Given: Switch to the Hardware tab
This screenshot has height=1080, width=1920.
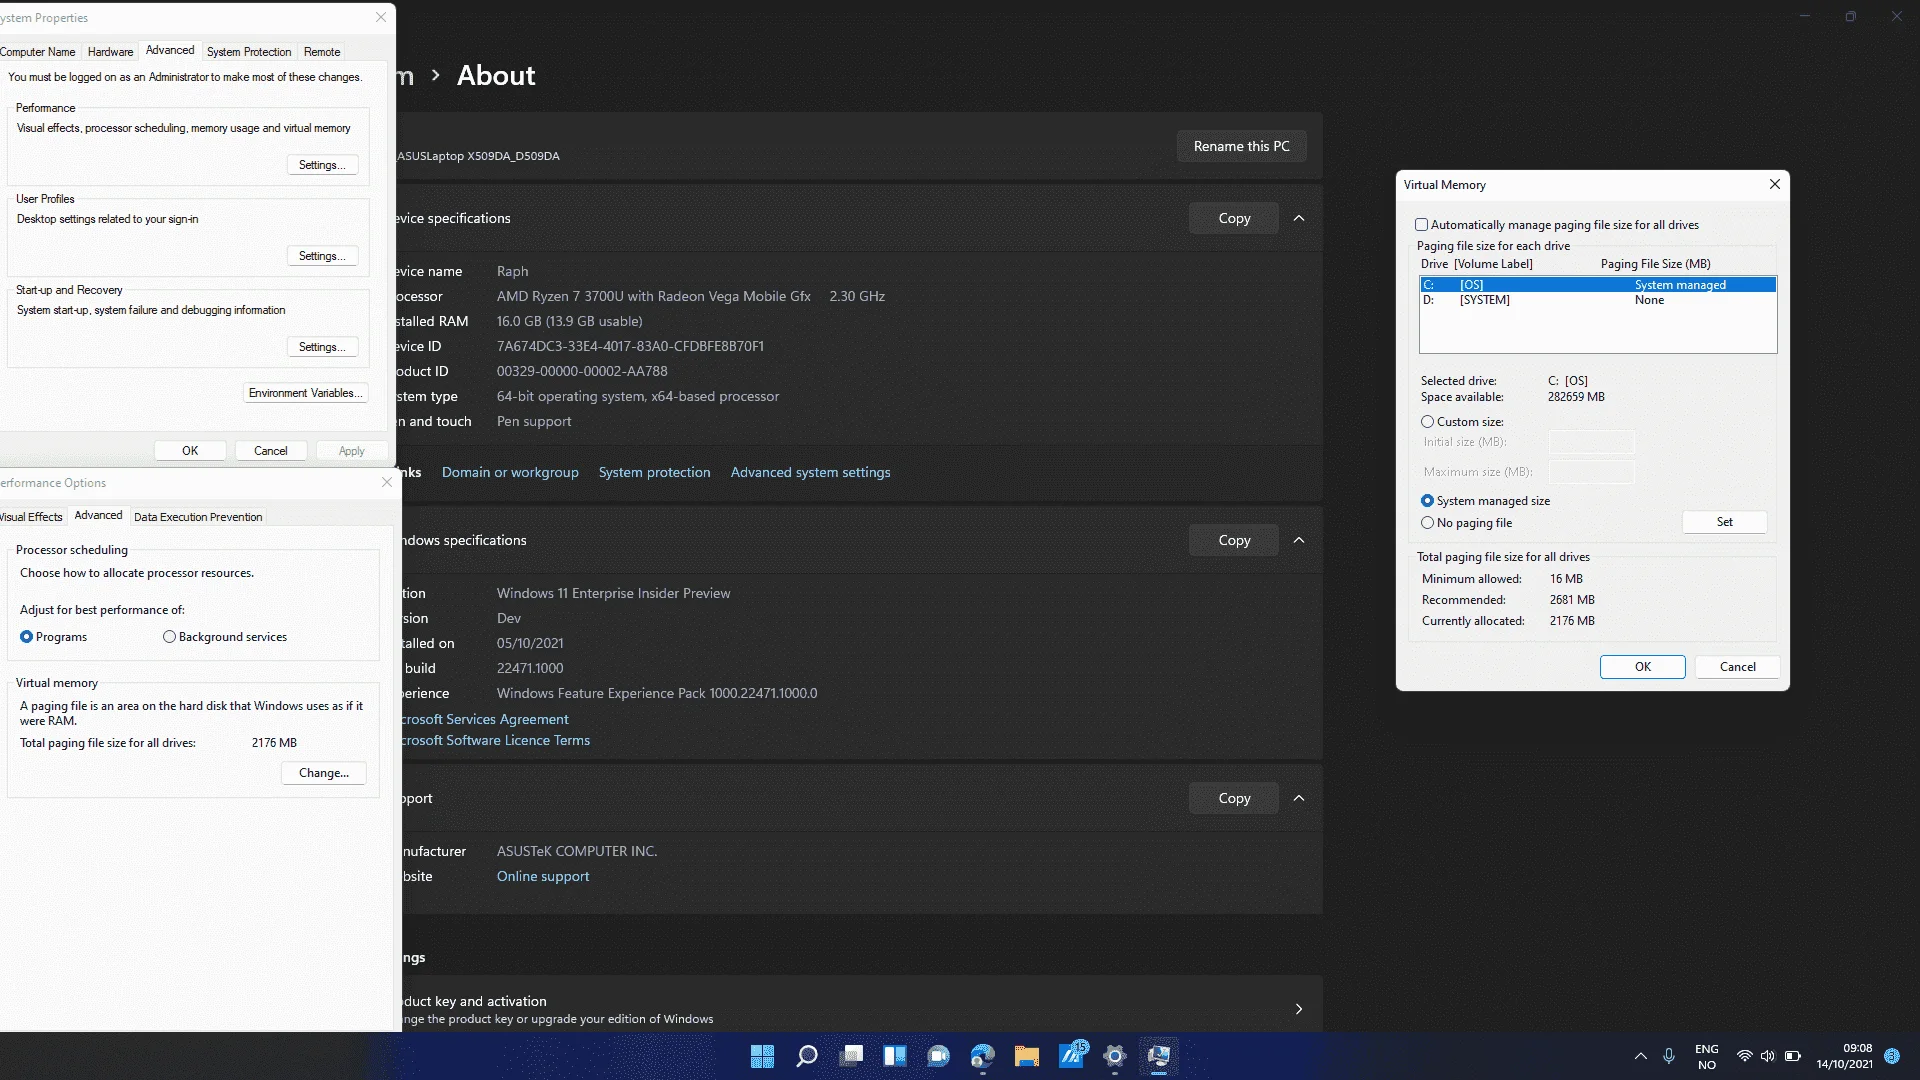Looking at the screenshot, I should [110, 52].
